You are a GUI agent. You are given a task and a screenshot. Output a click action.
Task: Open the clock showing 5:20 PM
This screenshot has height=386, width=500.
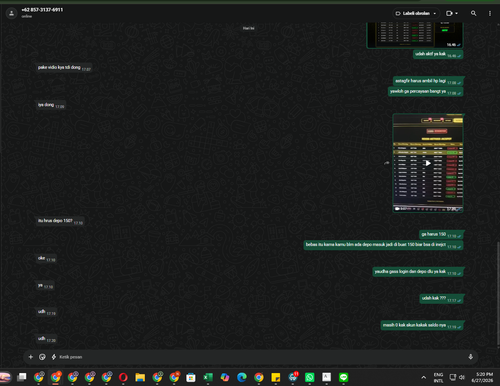point(482,377)
